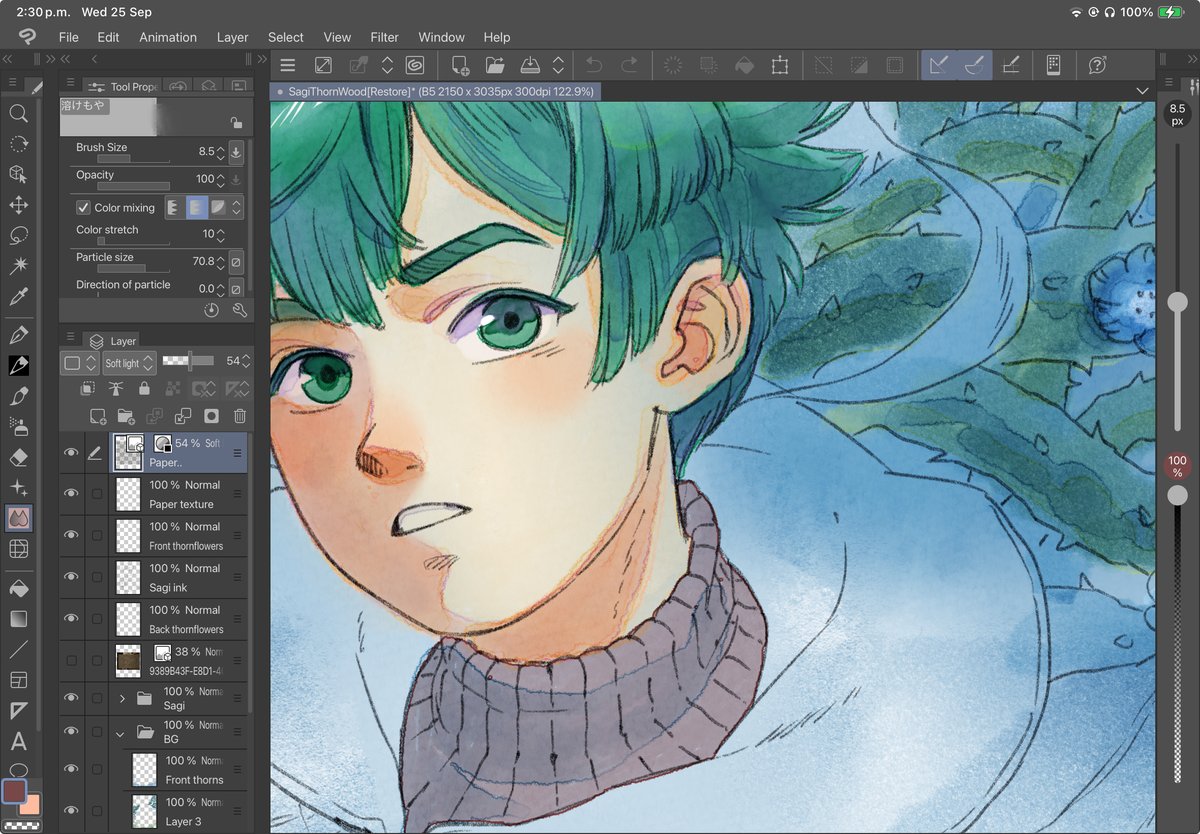Toggle the Color mixing checkbox

click(83, 207)
